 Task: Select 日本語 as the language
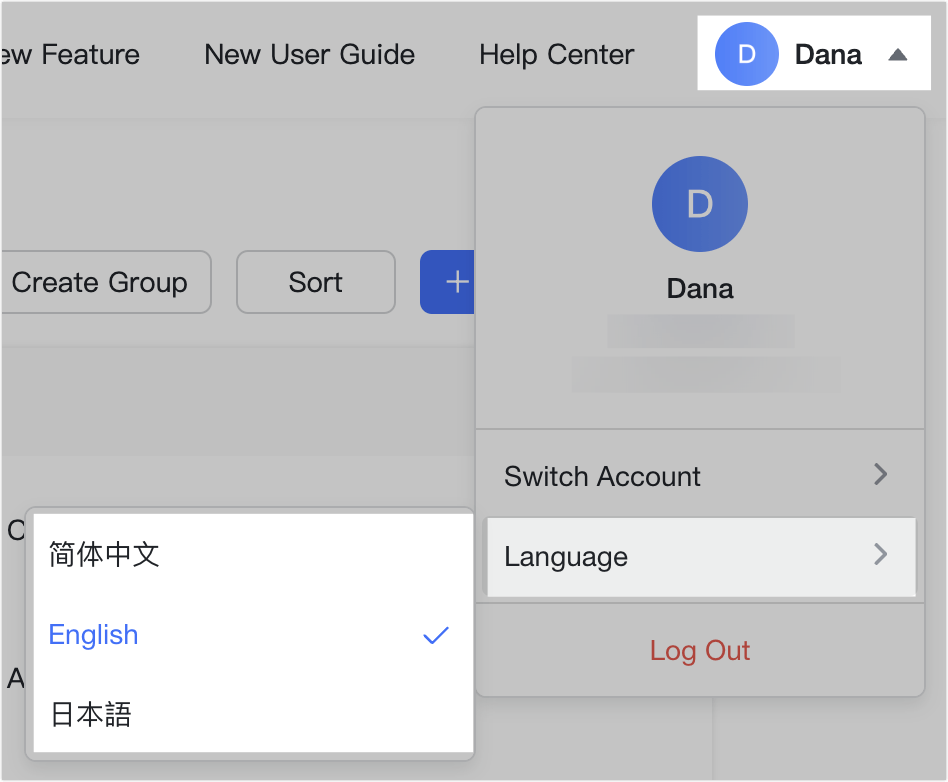[x=90, y=715]
